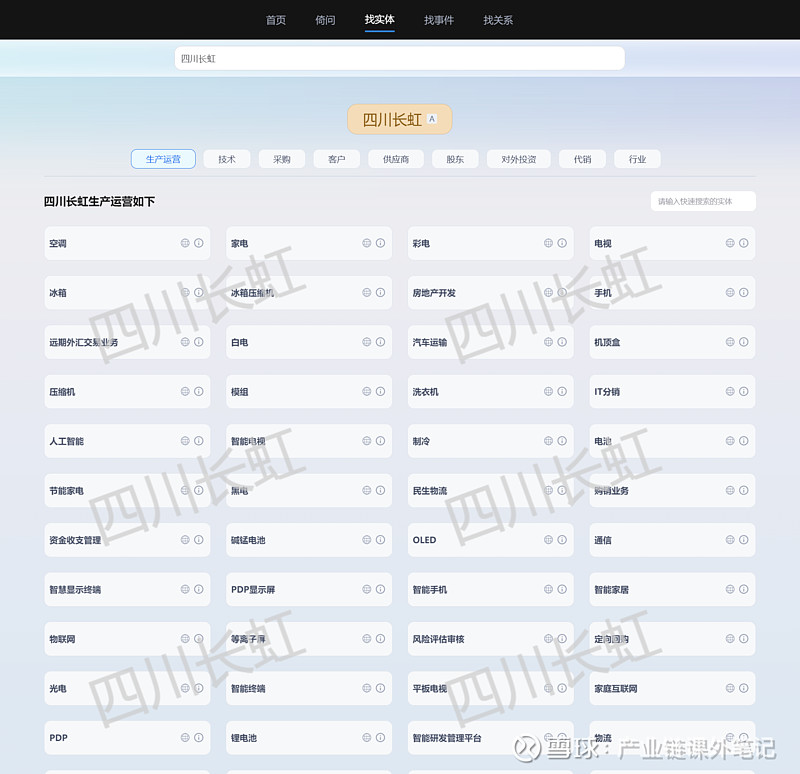Viewport: 800px width, 774px height.
Task: Show info for the OLED card
Action: [562, 540]
